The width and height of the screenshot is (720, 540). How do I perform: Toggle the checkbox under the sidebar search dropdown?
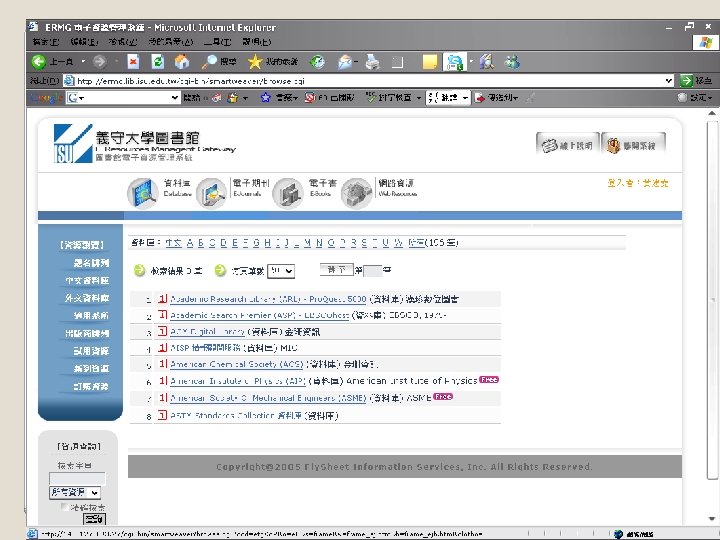click(64, 506)
